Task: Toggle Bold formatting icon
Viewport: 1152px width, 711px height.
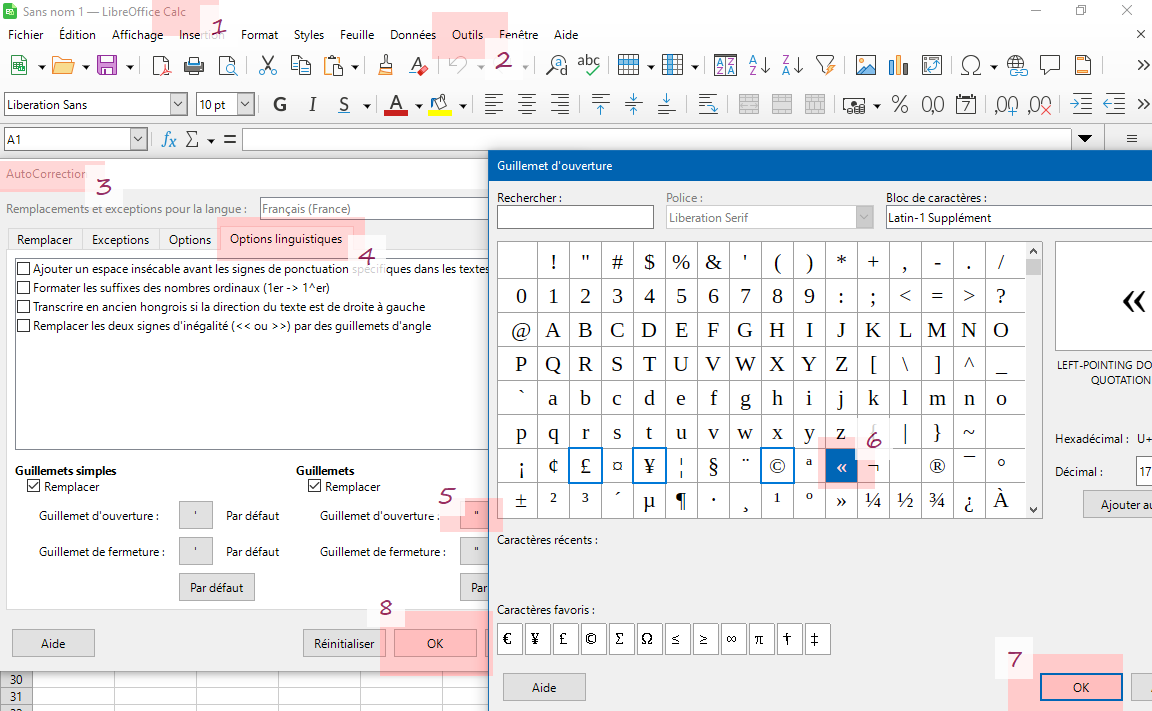Action: click(x=280, y=105)
